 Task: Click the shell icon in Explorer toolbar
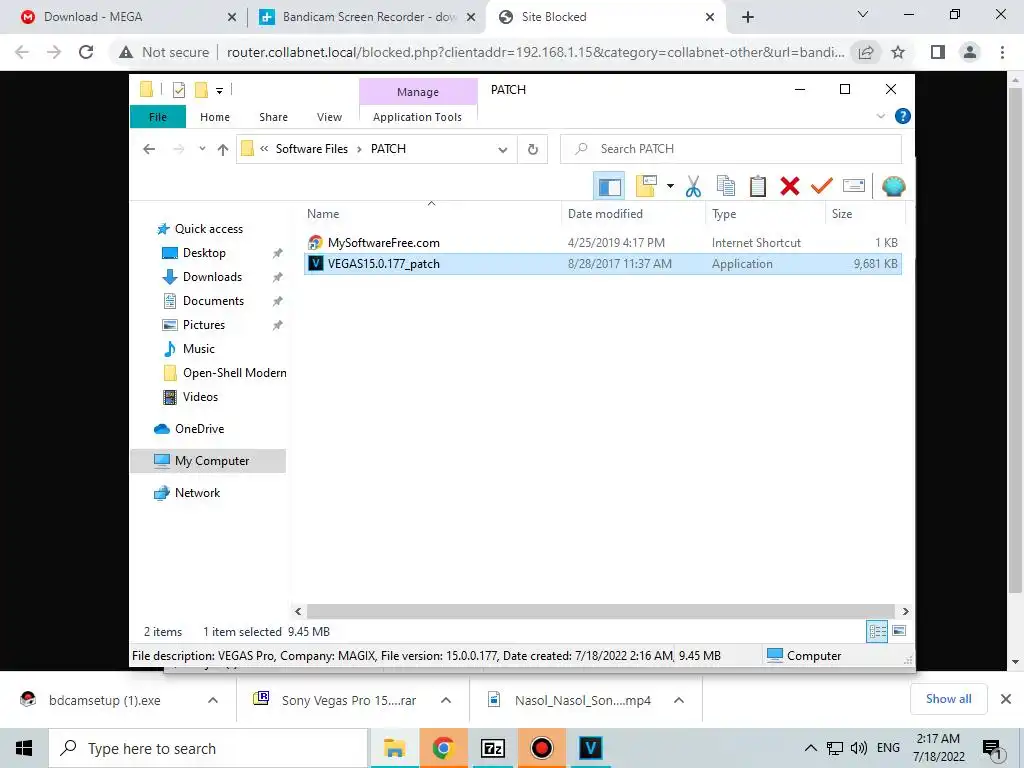(893, 187)
